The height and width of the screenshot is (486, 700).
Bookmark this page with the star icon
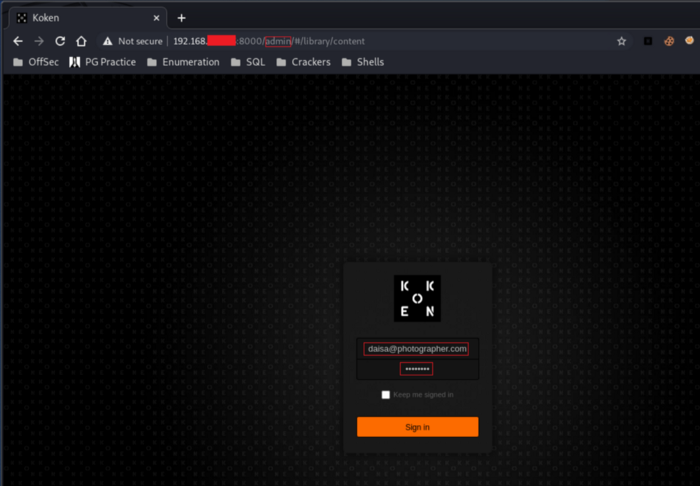click(621, 41)
